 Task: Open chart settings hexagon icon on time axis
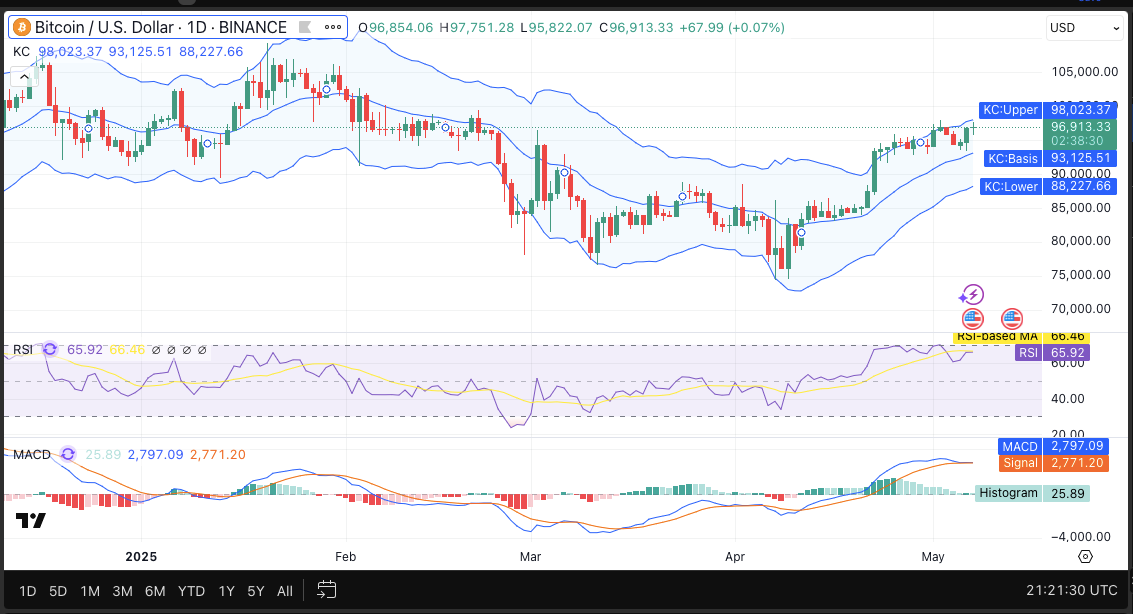(x=1085, y=556)
